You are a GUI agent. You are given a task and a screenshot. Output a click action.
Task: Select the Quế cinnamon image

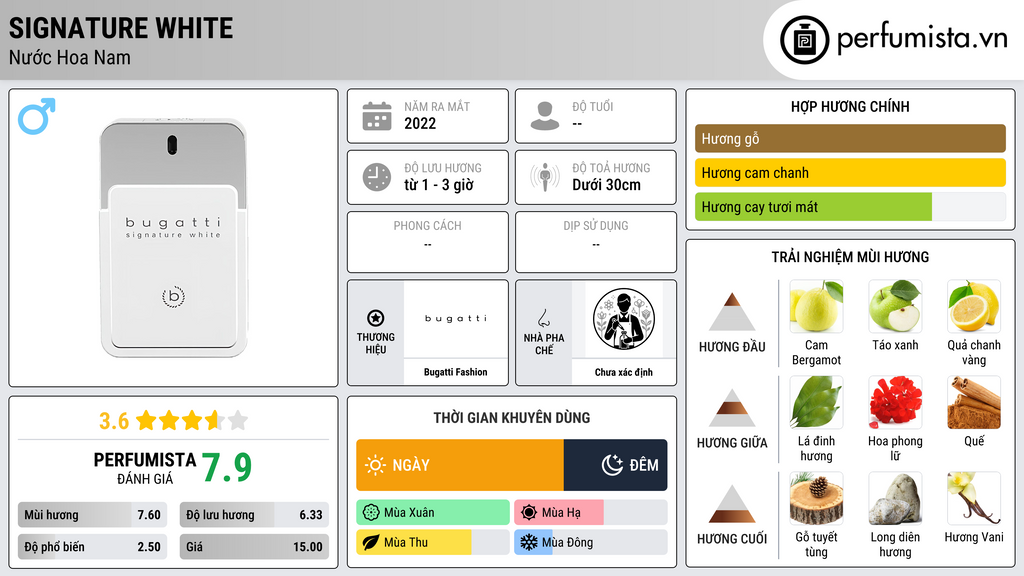[974, 402]
